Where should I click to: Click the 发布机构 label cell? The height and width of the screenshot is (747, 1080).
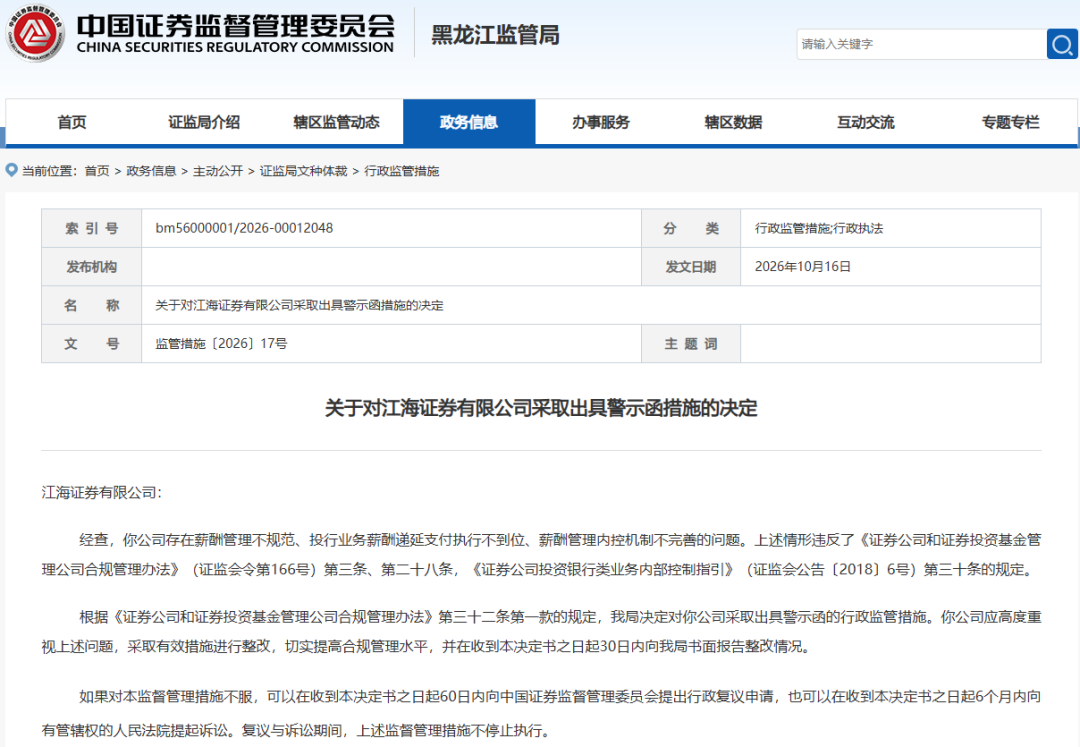click(92, 266)
